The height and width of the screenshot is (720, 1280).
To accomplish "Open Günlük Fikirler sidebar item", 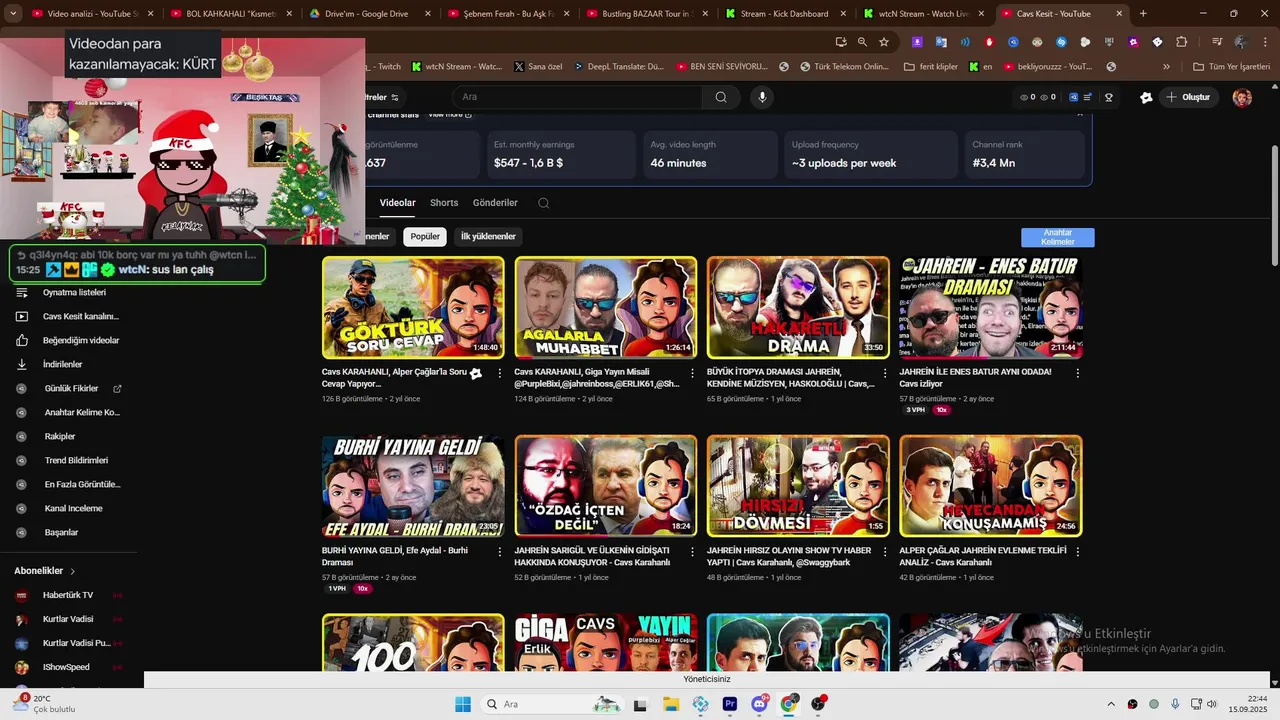I will [x=69, y=389].
